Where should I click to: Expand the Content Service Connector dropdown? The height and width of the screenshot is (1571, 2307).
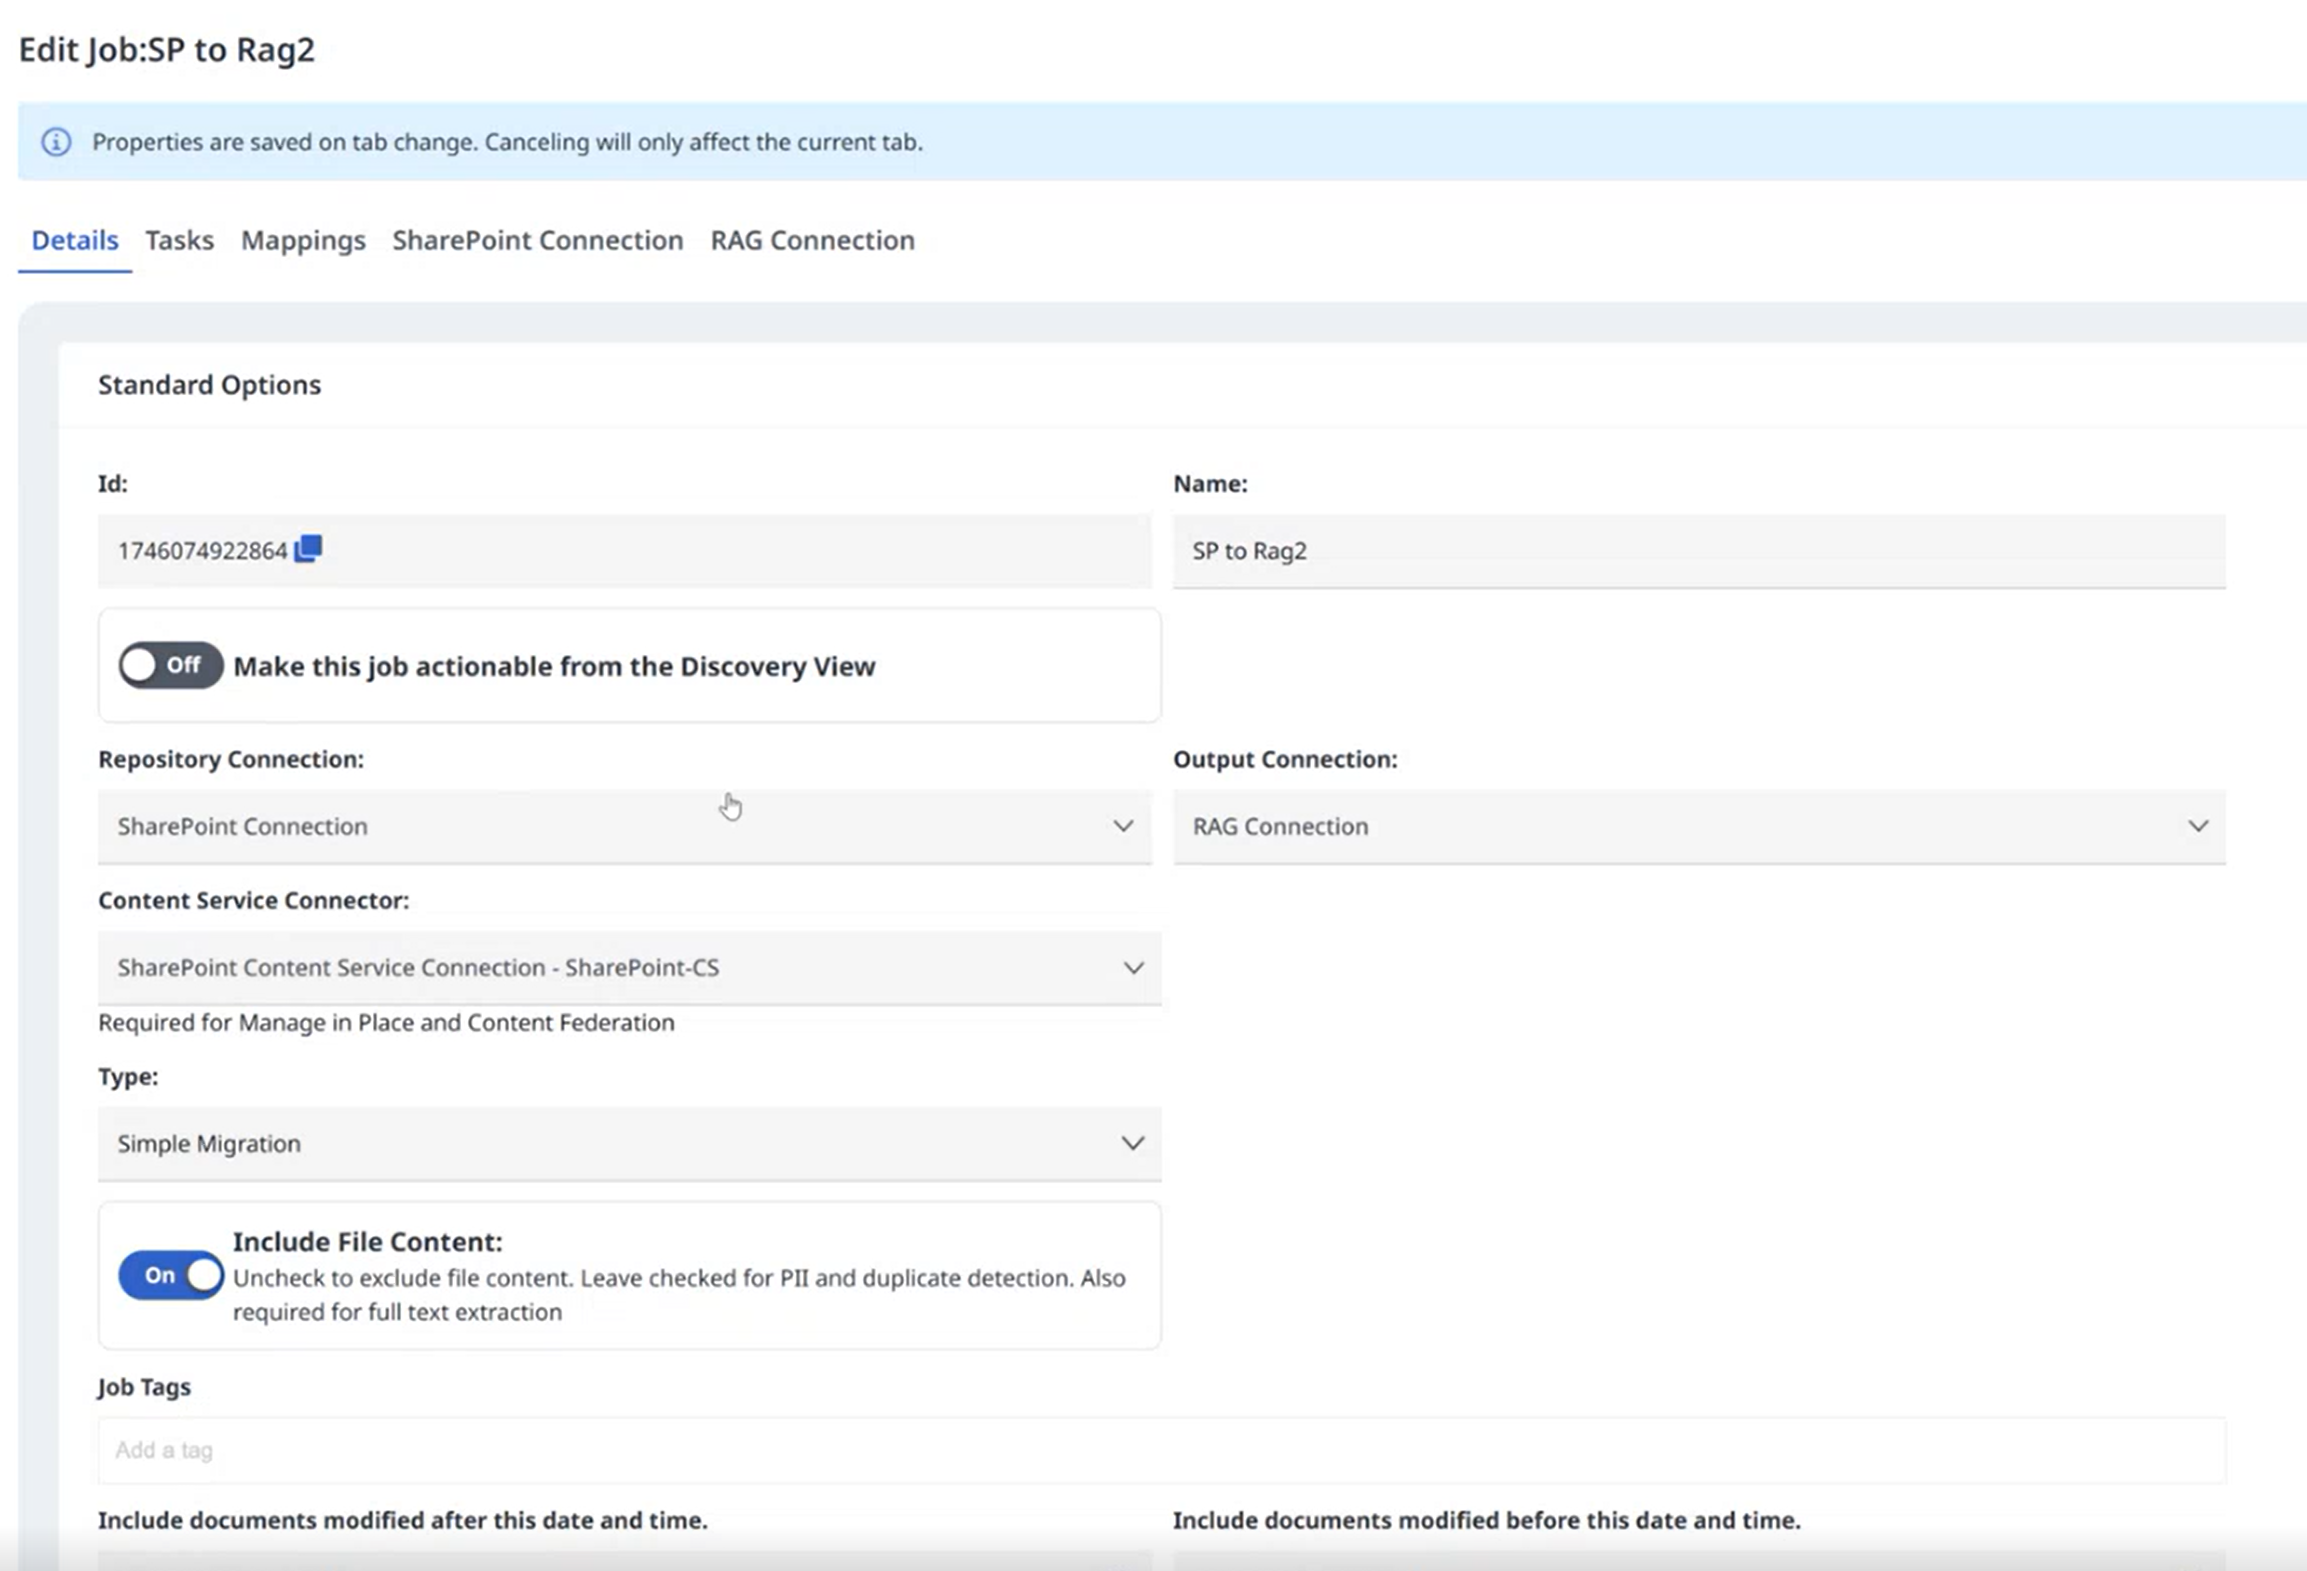(x=629, y=967)
